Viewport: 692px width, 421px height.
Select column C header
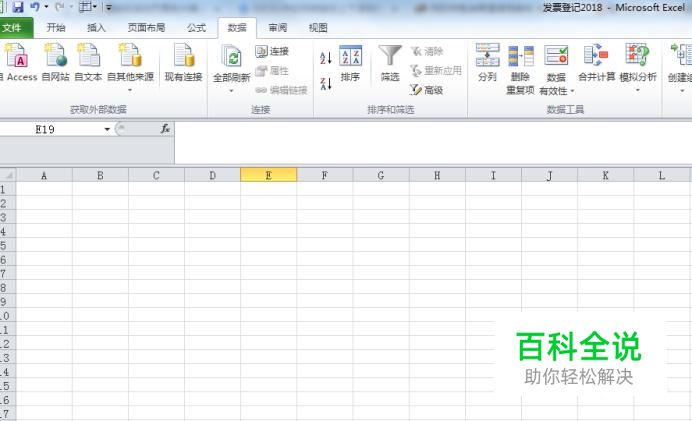click(156, 175)
